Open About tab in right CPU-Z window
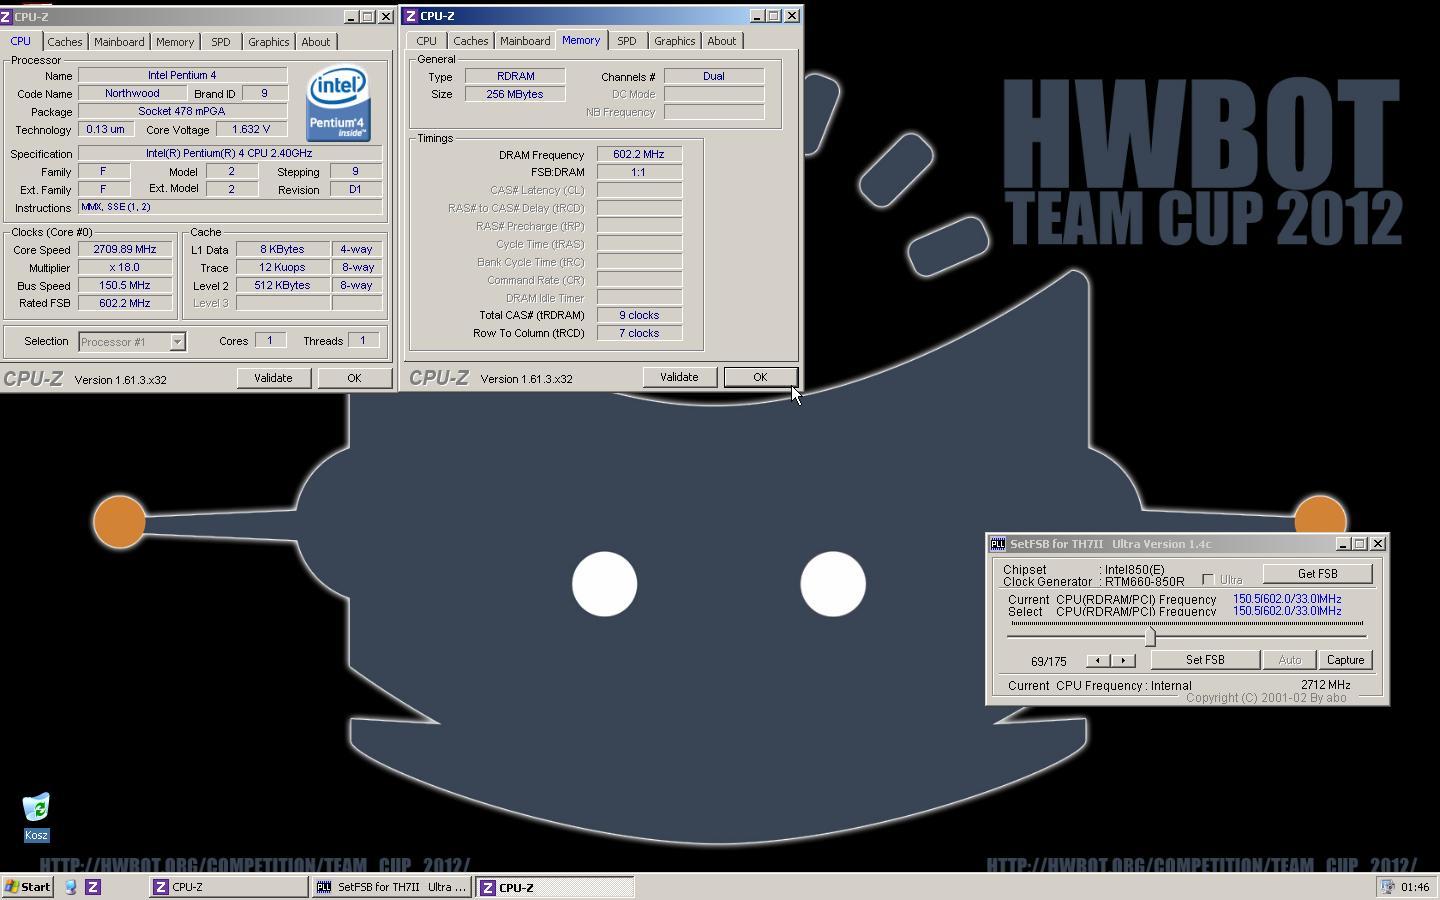 (722, 41)
